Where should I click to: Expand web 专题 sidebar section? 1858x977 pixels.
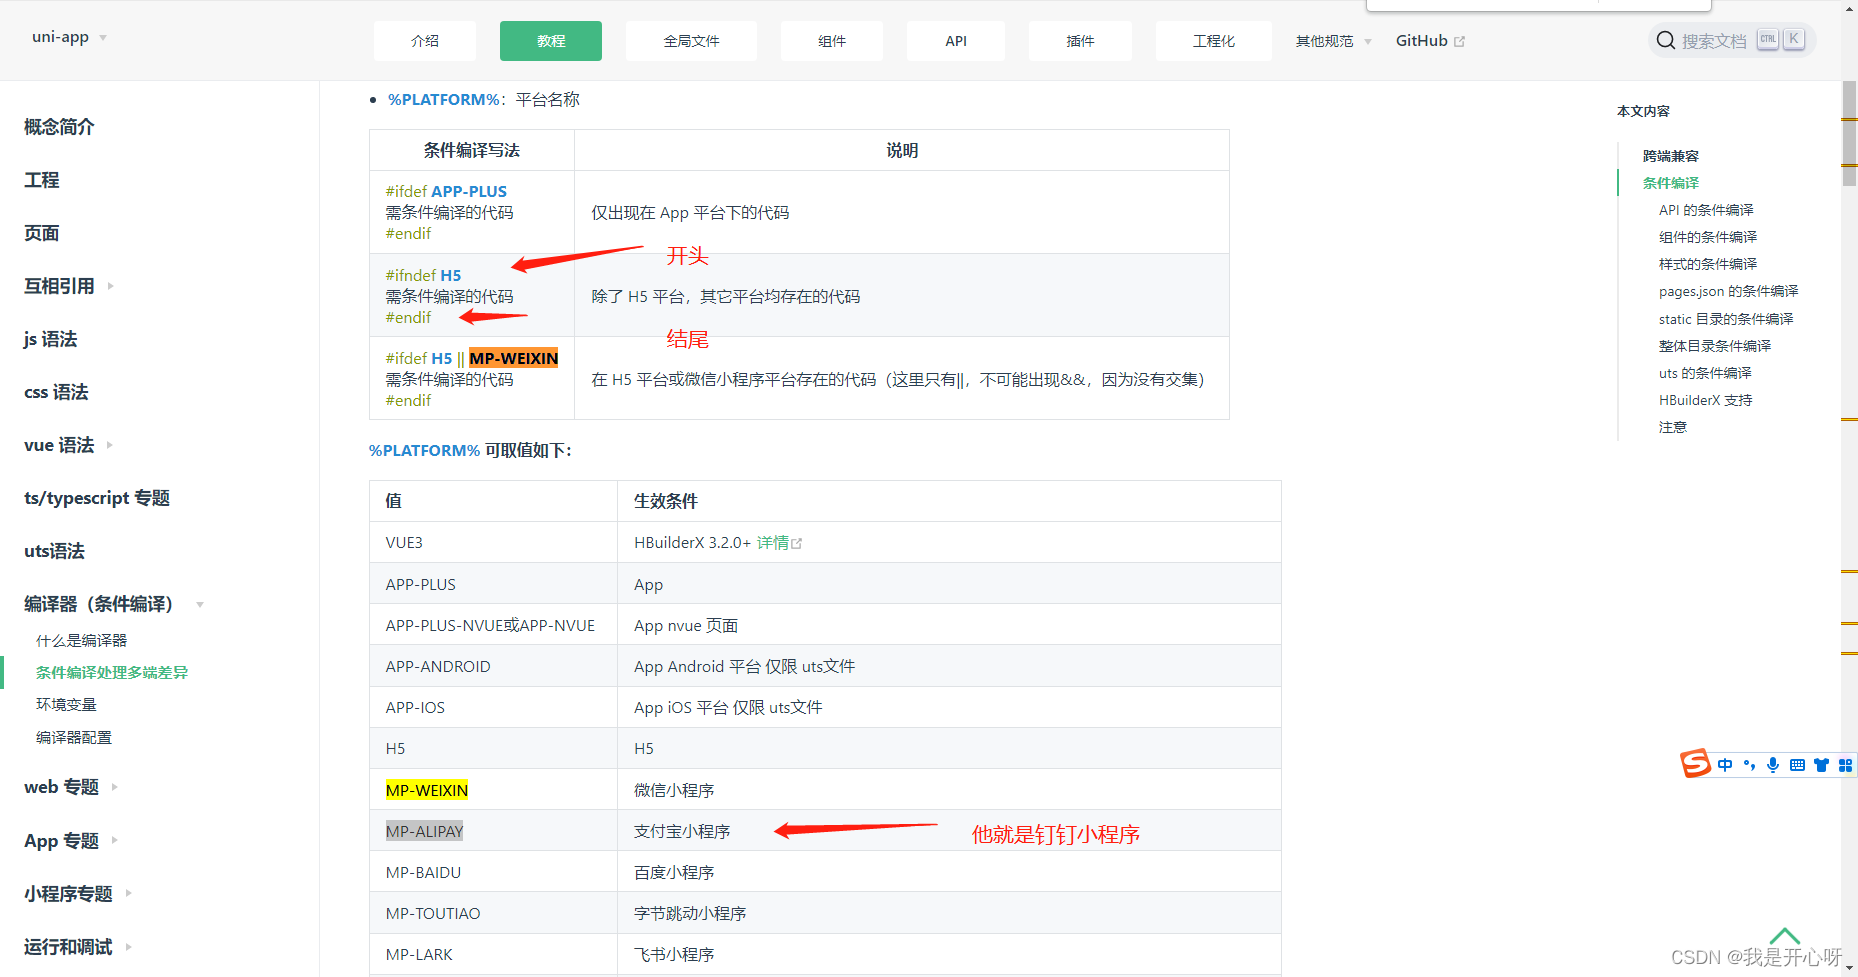(114, 787)
